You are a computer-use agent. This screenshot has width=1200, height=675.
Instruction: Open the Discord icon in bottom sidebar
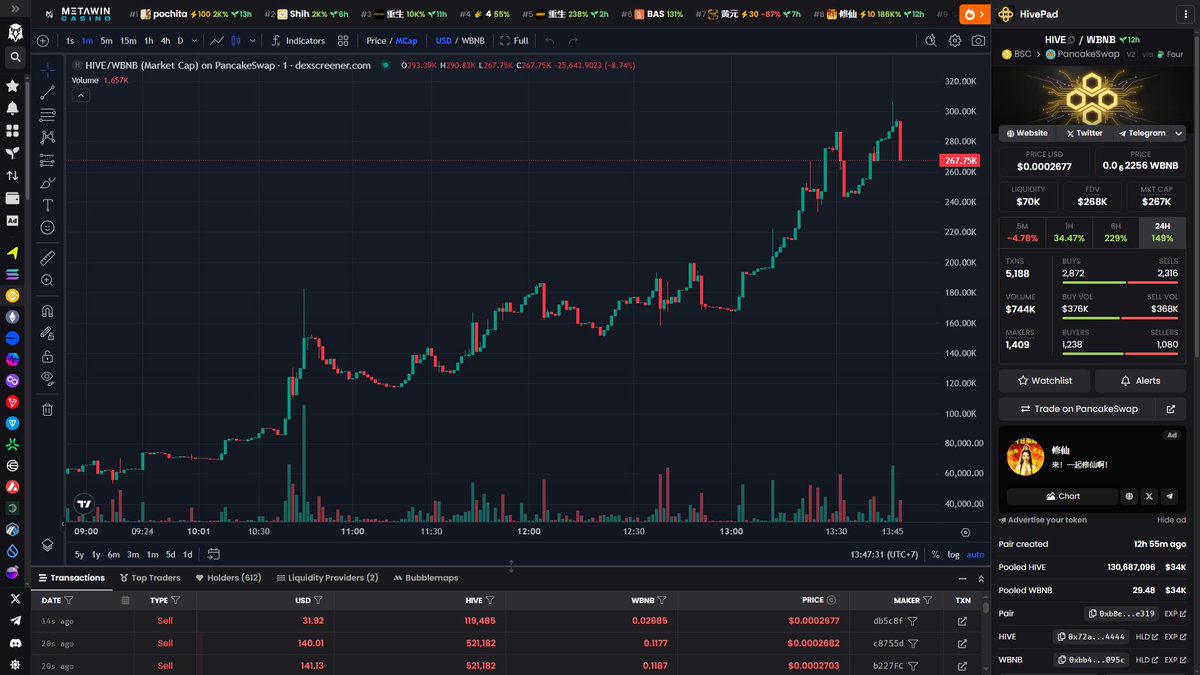point(14,643)
